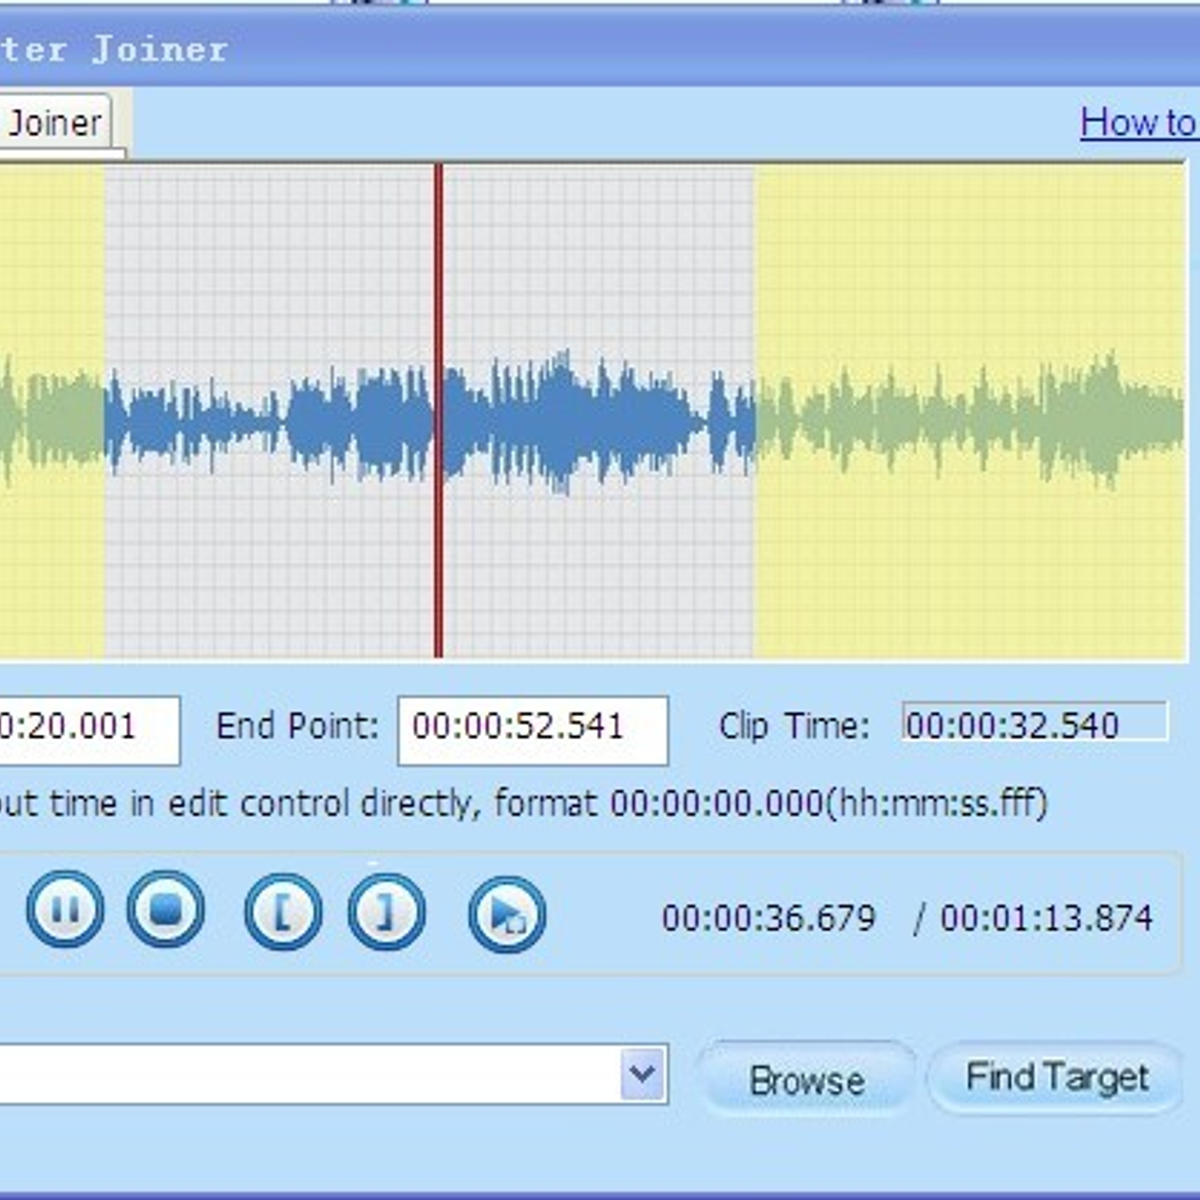Set start point with left bracket button
Image resolution: width=1200 pixels, height=1200 pixels.
point(284,912)
